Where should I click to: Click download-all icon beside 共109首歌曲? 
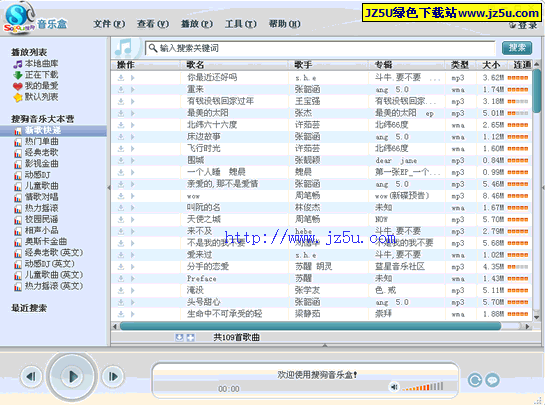point(179,337)
